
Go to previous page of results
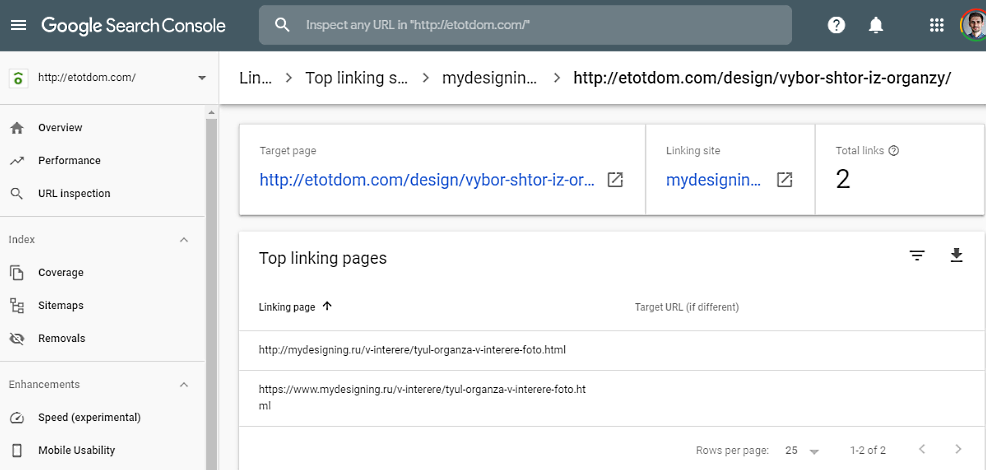[x=922, y=449]
